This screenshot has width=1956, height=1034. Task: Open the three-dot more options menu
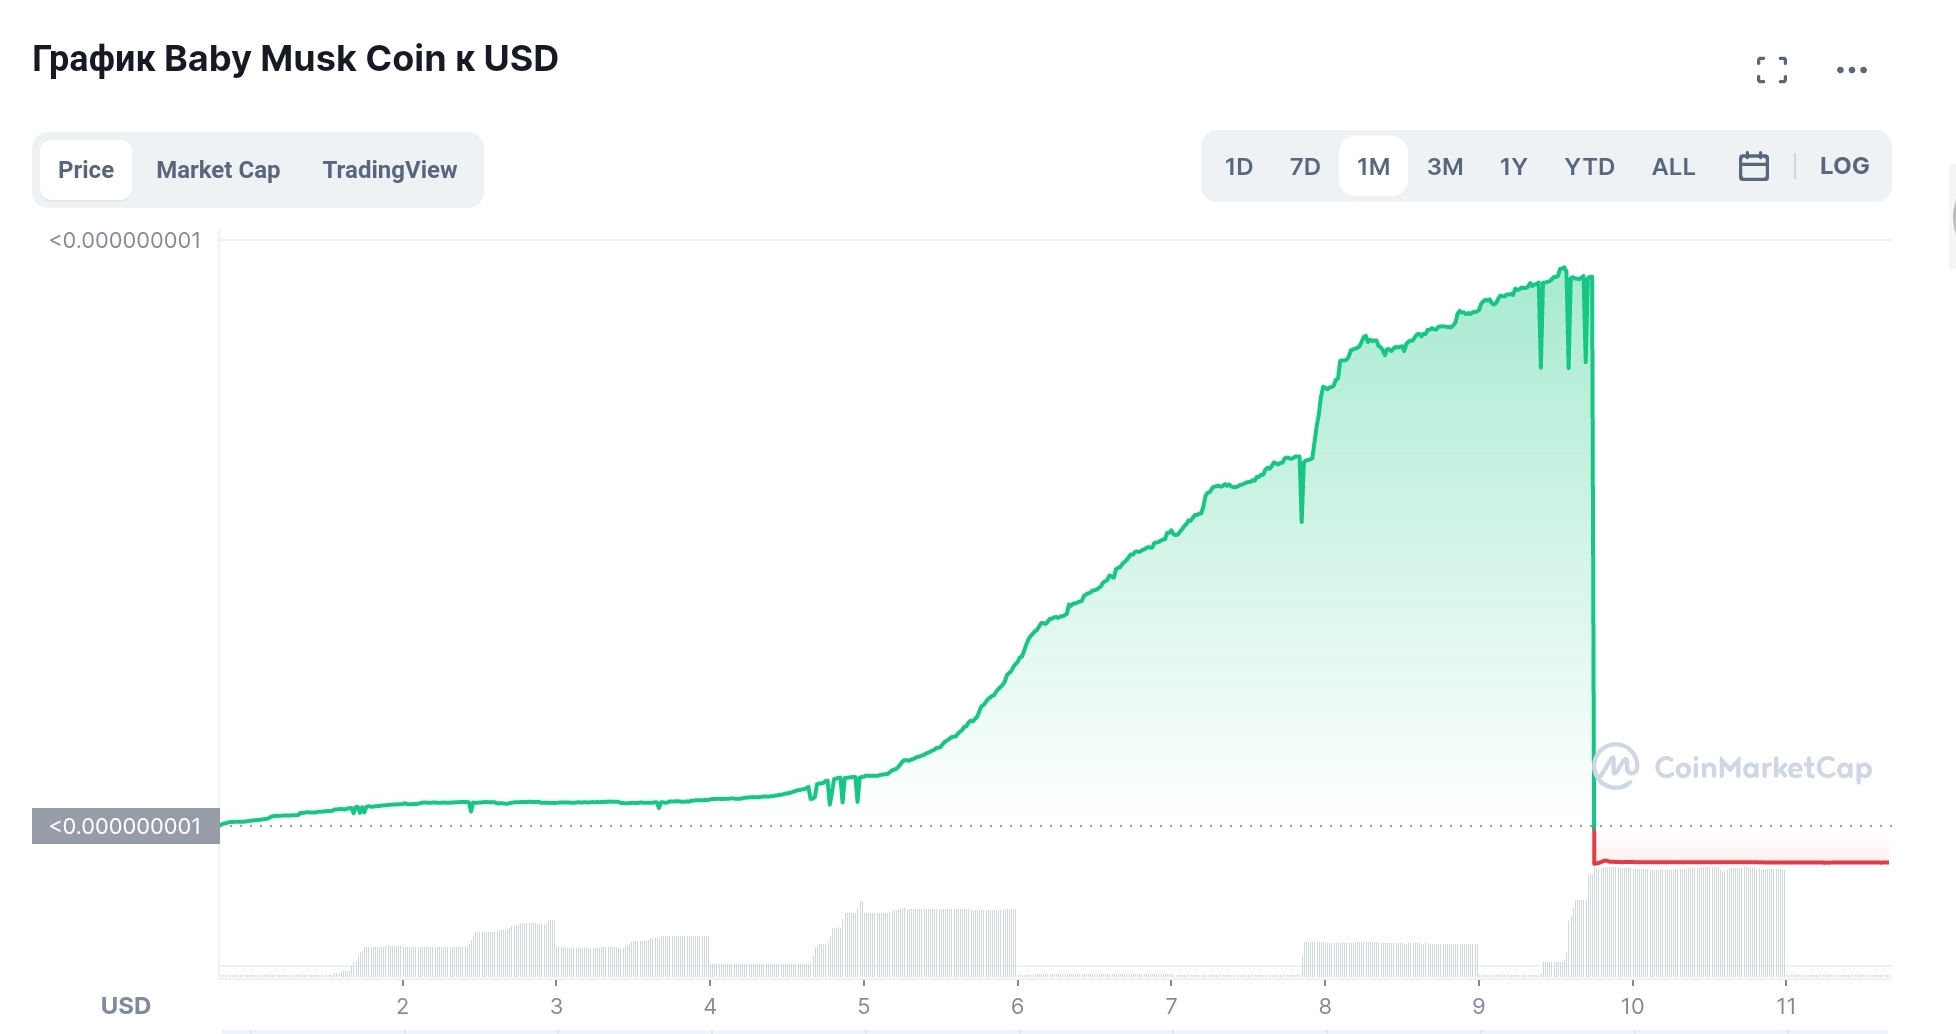tap(1851, 70)
